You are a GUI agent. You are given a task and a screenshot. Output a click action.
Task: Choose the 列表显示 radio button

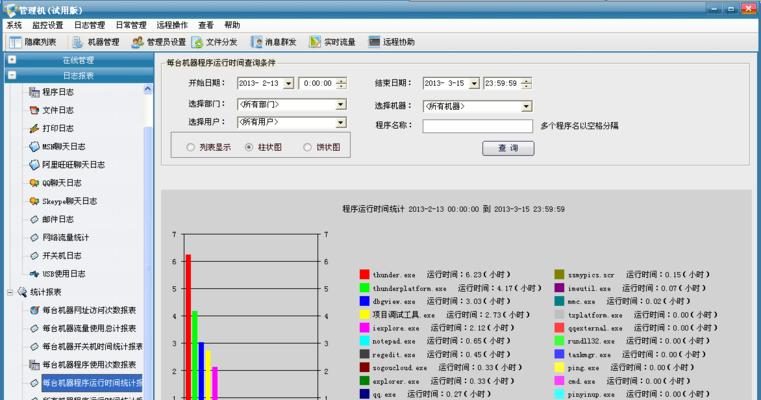pos(191,147)
